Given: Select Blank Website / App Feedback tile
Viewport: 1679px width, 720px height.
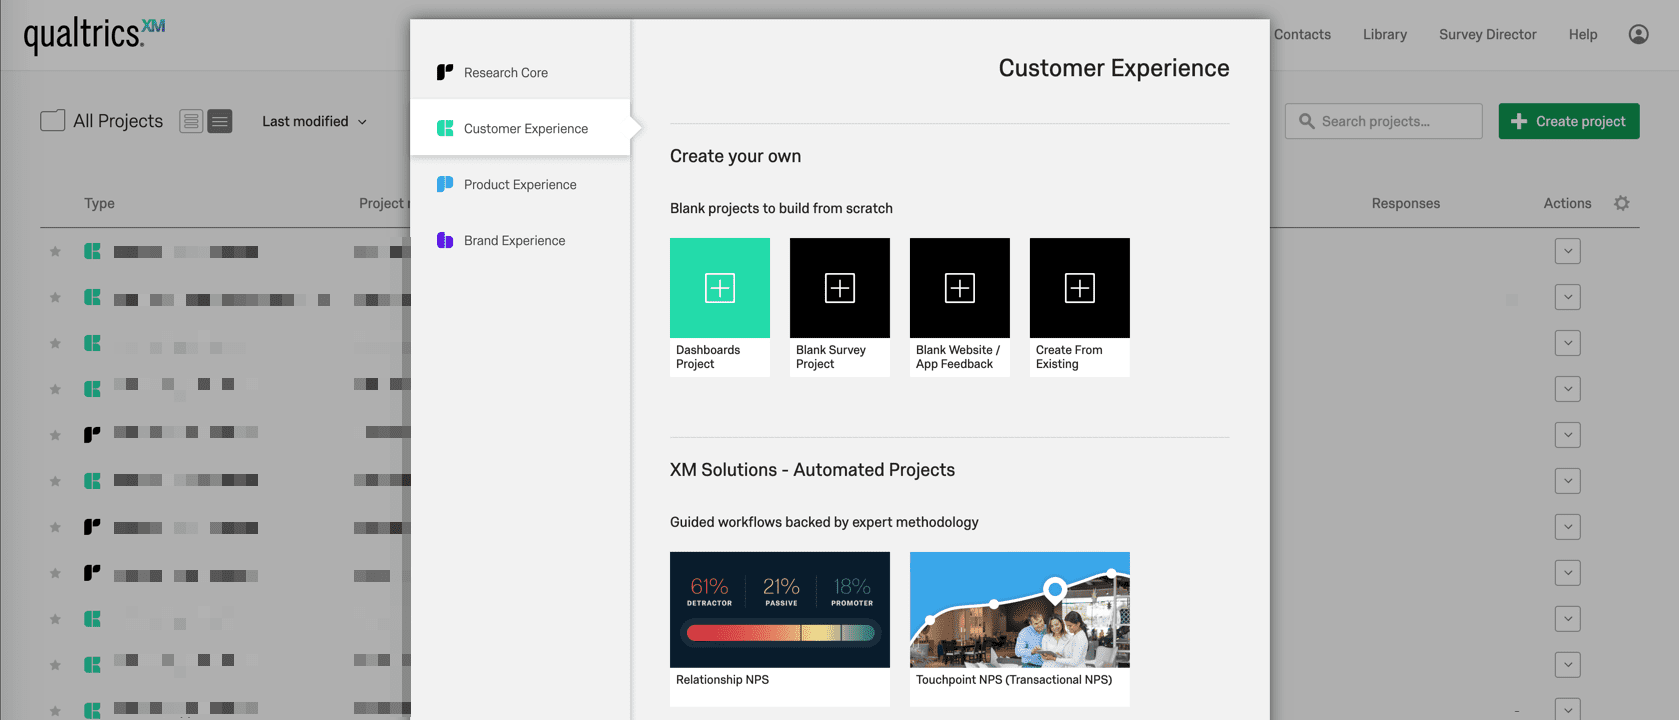Looking at the screenshot, I should coord(960,307).
